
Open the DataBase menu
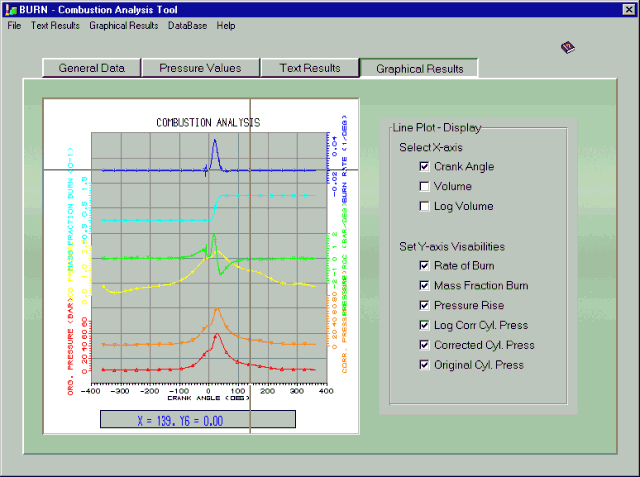point(187,26)
